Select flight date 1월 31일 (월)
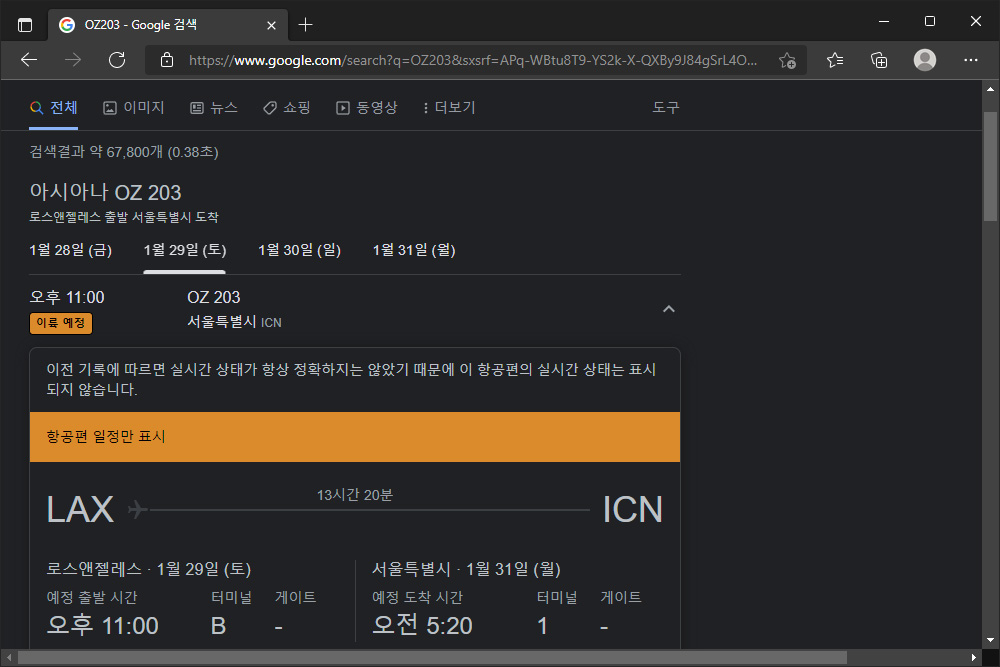The width and height of the screenshot is (1000, 667). coord(414,250)
